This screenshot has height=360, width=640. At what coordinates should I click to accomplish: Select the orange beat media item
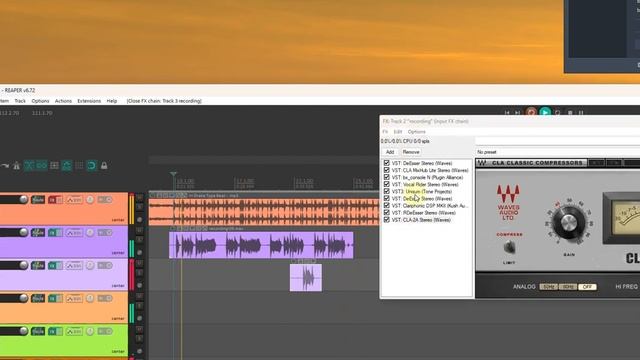(264, 211)
